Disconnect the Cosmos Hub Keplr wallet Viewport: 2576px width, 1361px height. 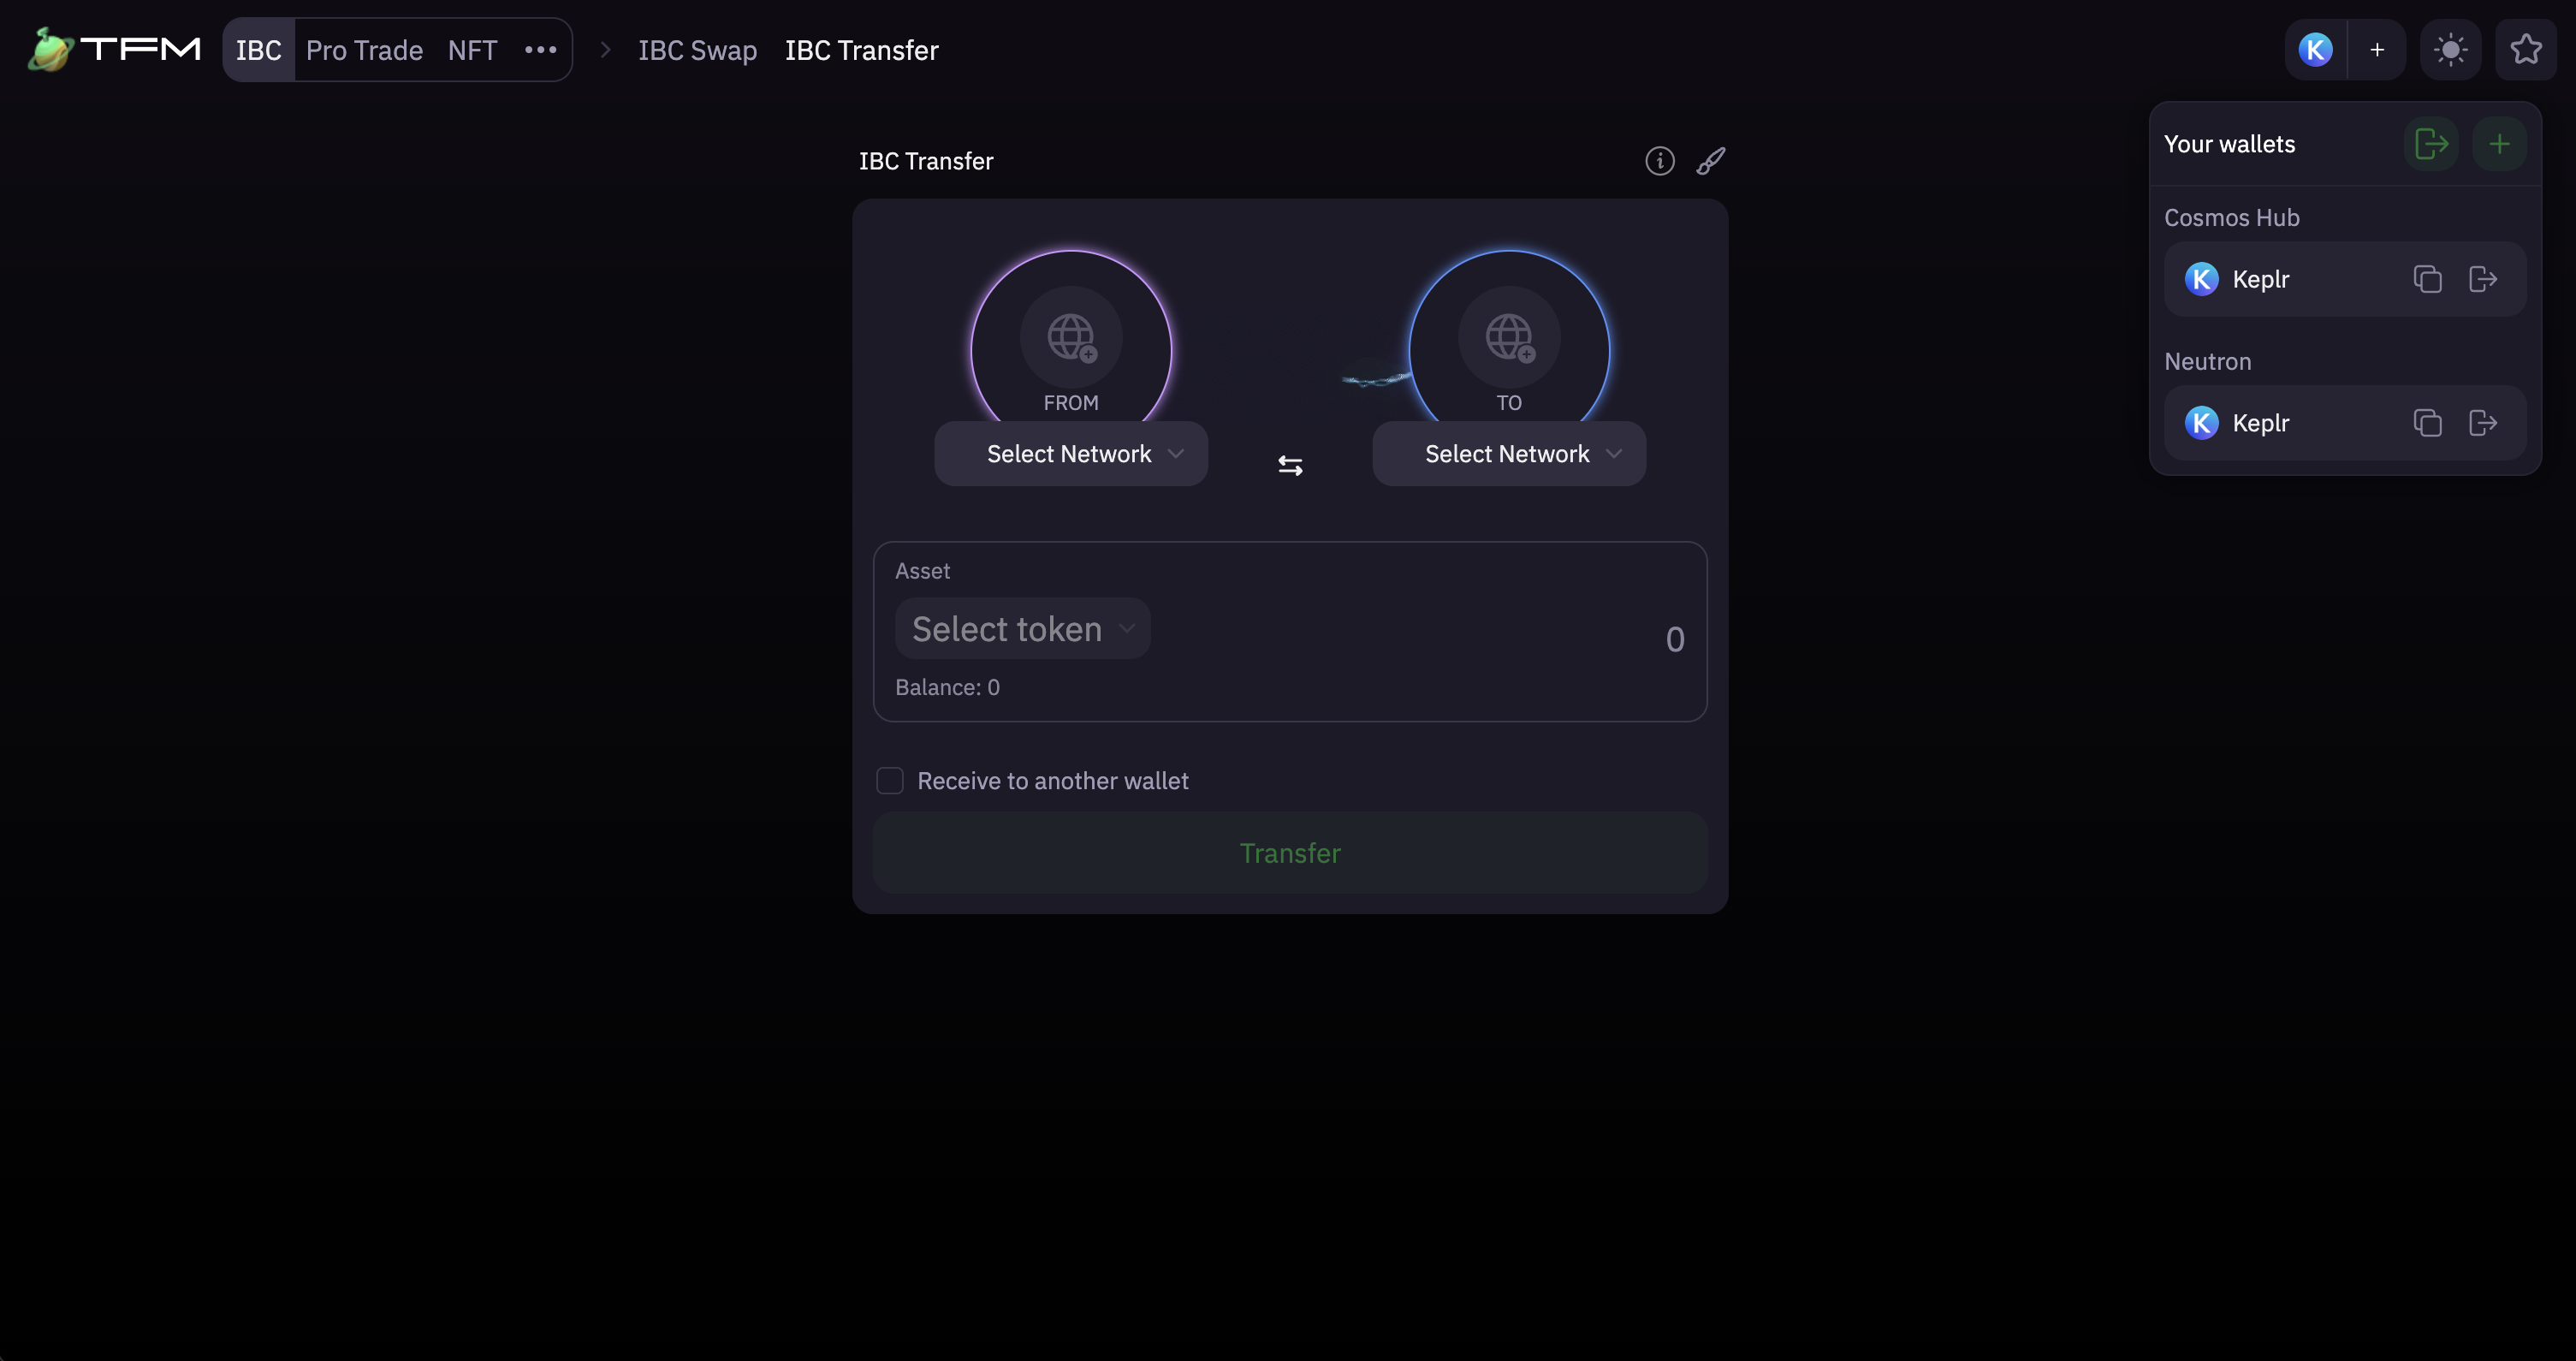click(x=2483, y=279)
